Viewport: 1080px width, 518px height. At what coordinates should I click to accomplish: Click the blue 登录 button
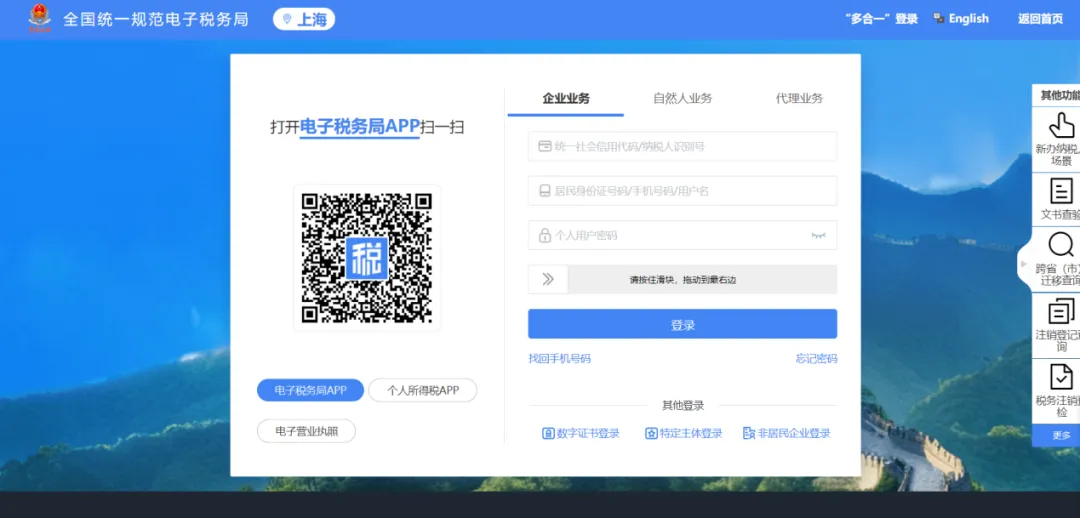[683, 324]
